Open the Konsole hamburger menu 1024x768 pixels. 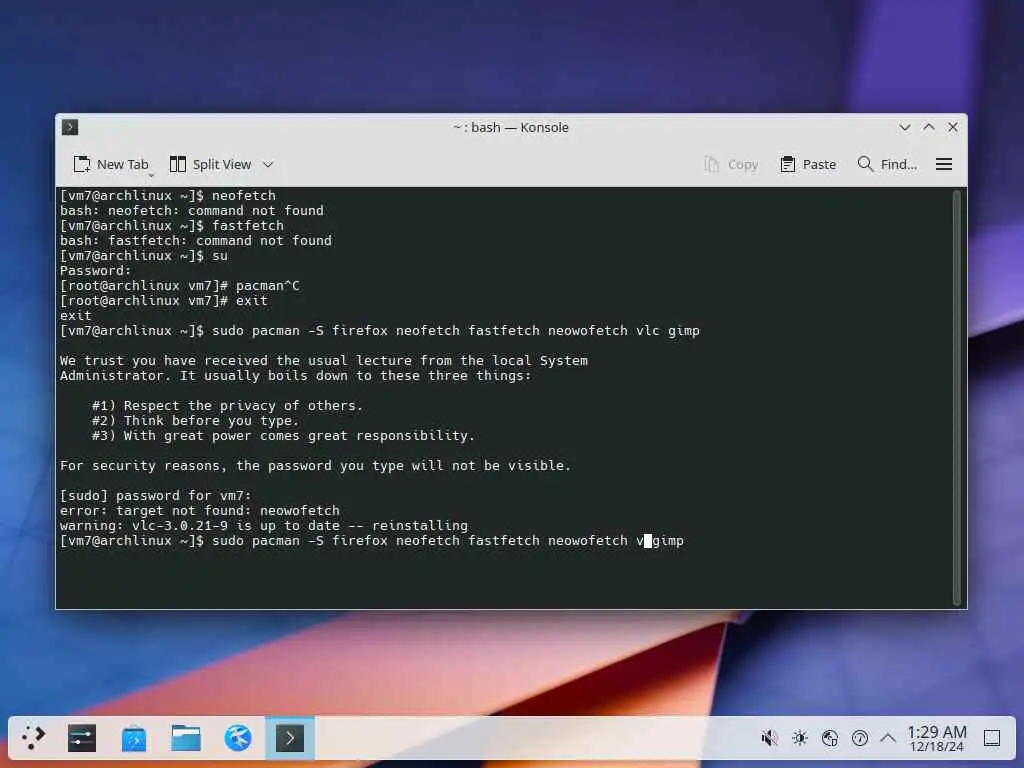(944, 165)
